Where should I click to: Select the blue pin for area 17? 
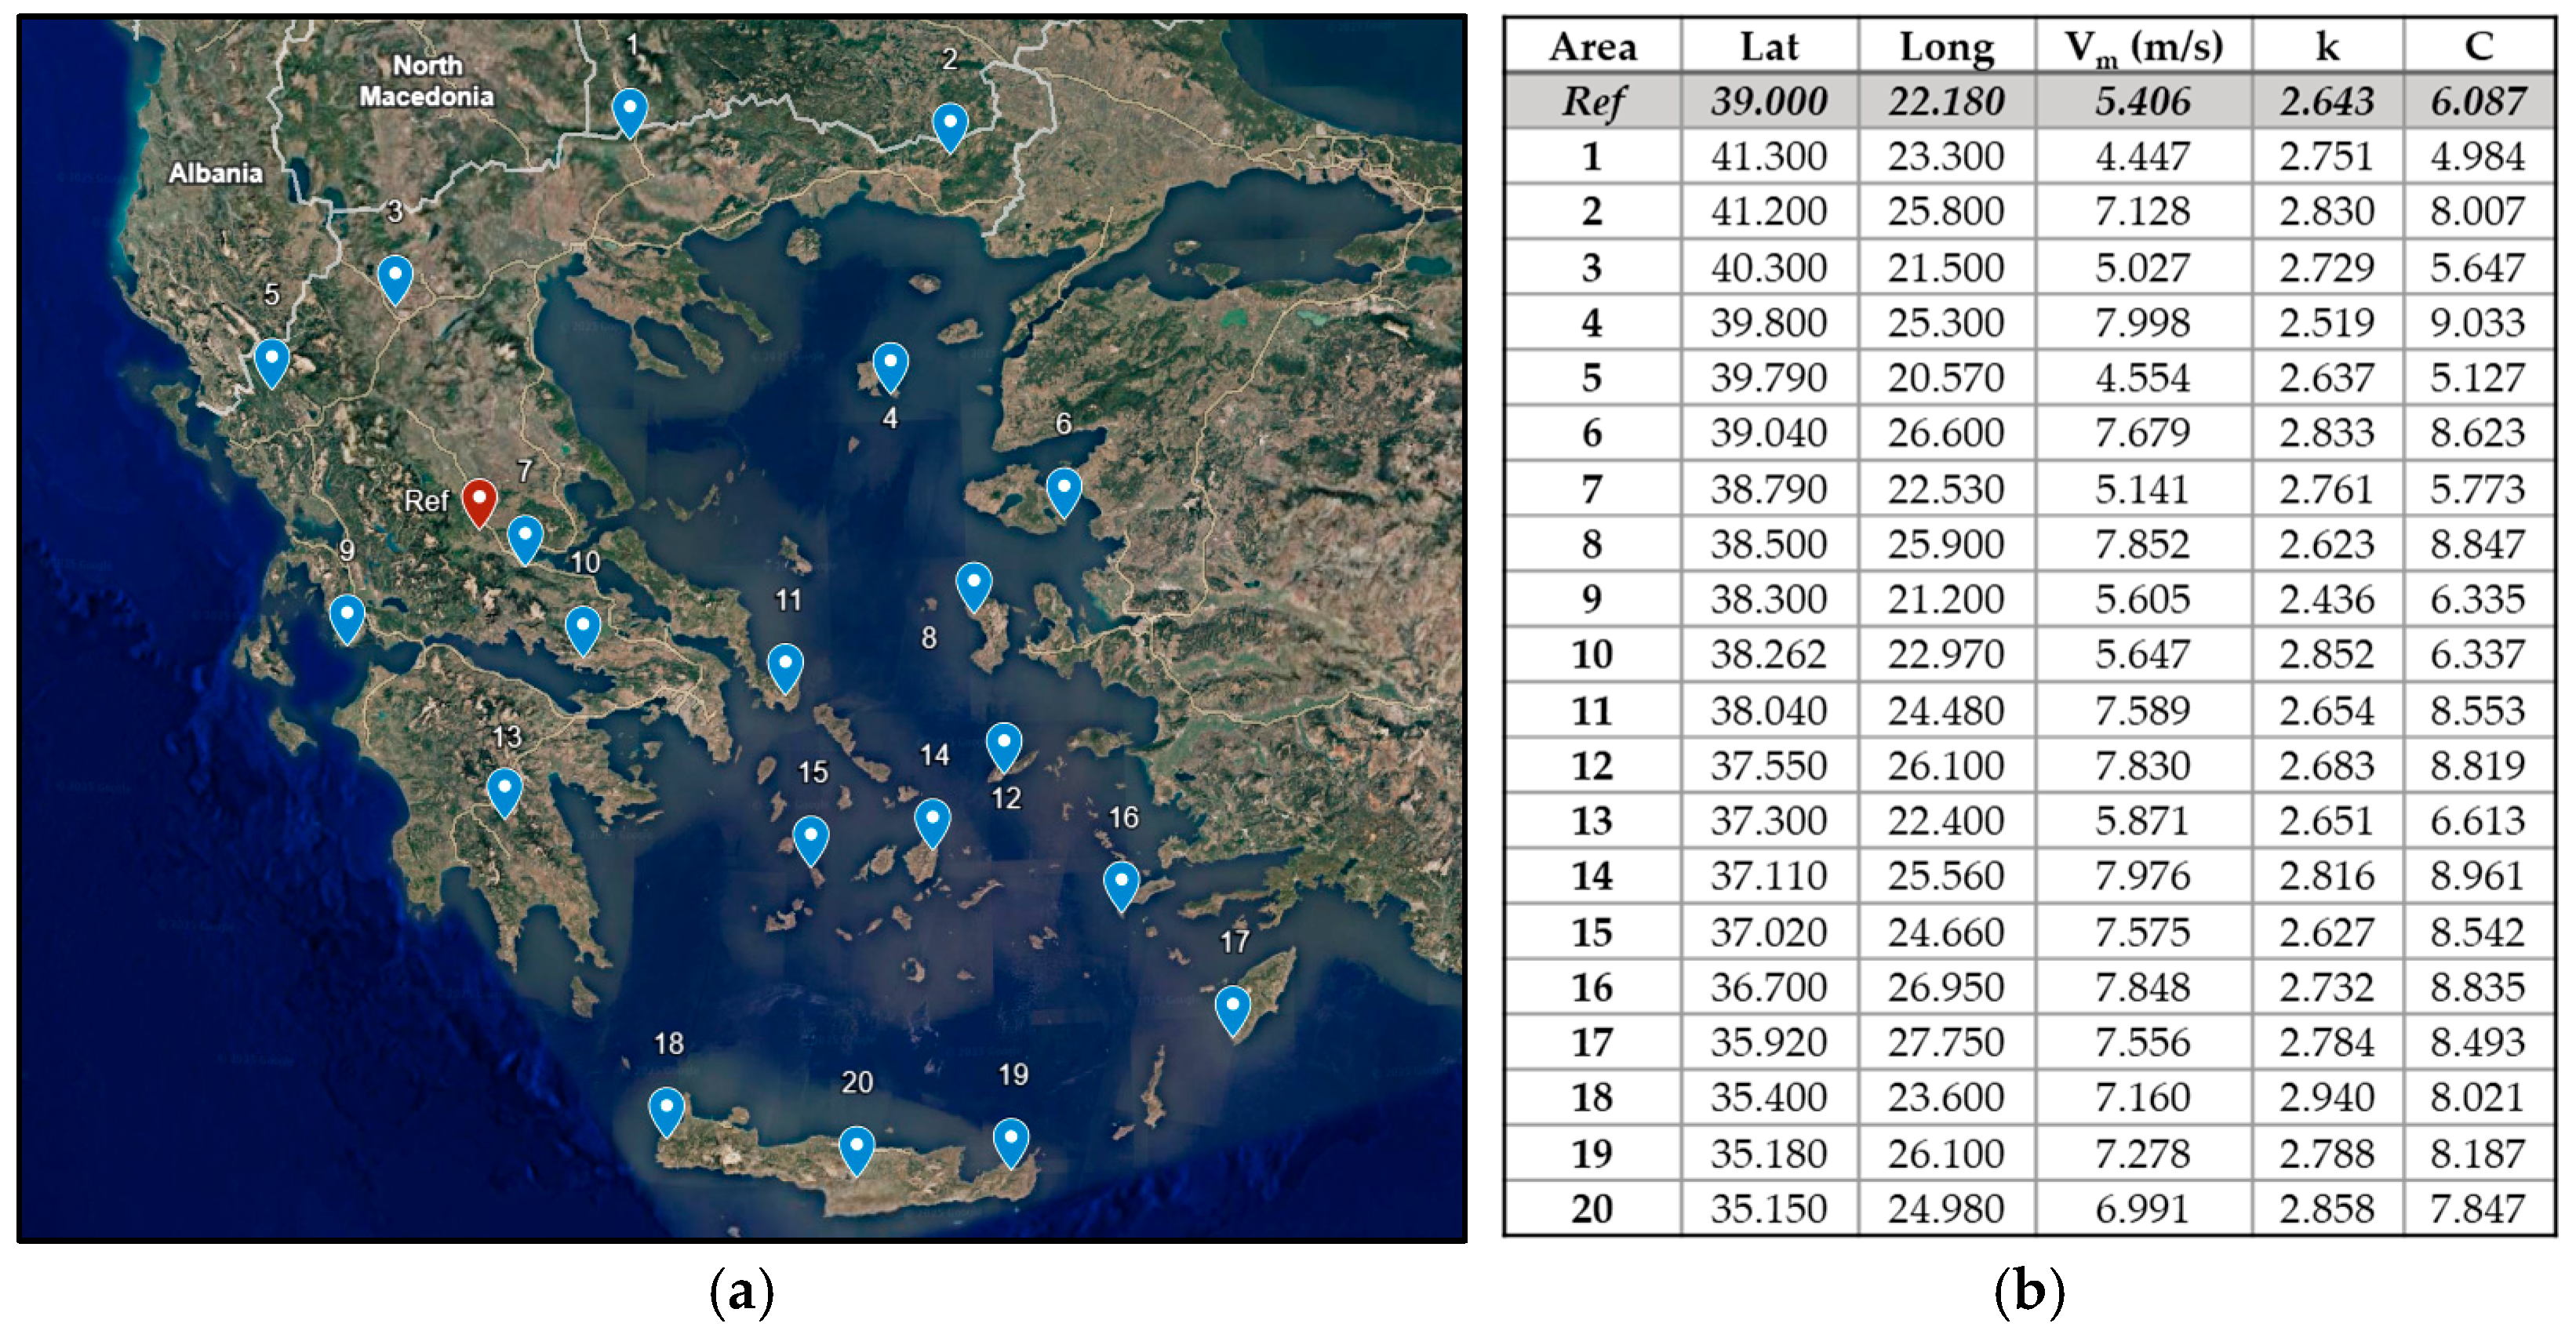tap(1232, 1008)
